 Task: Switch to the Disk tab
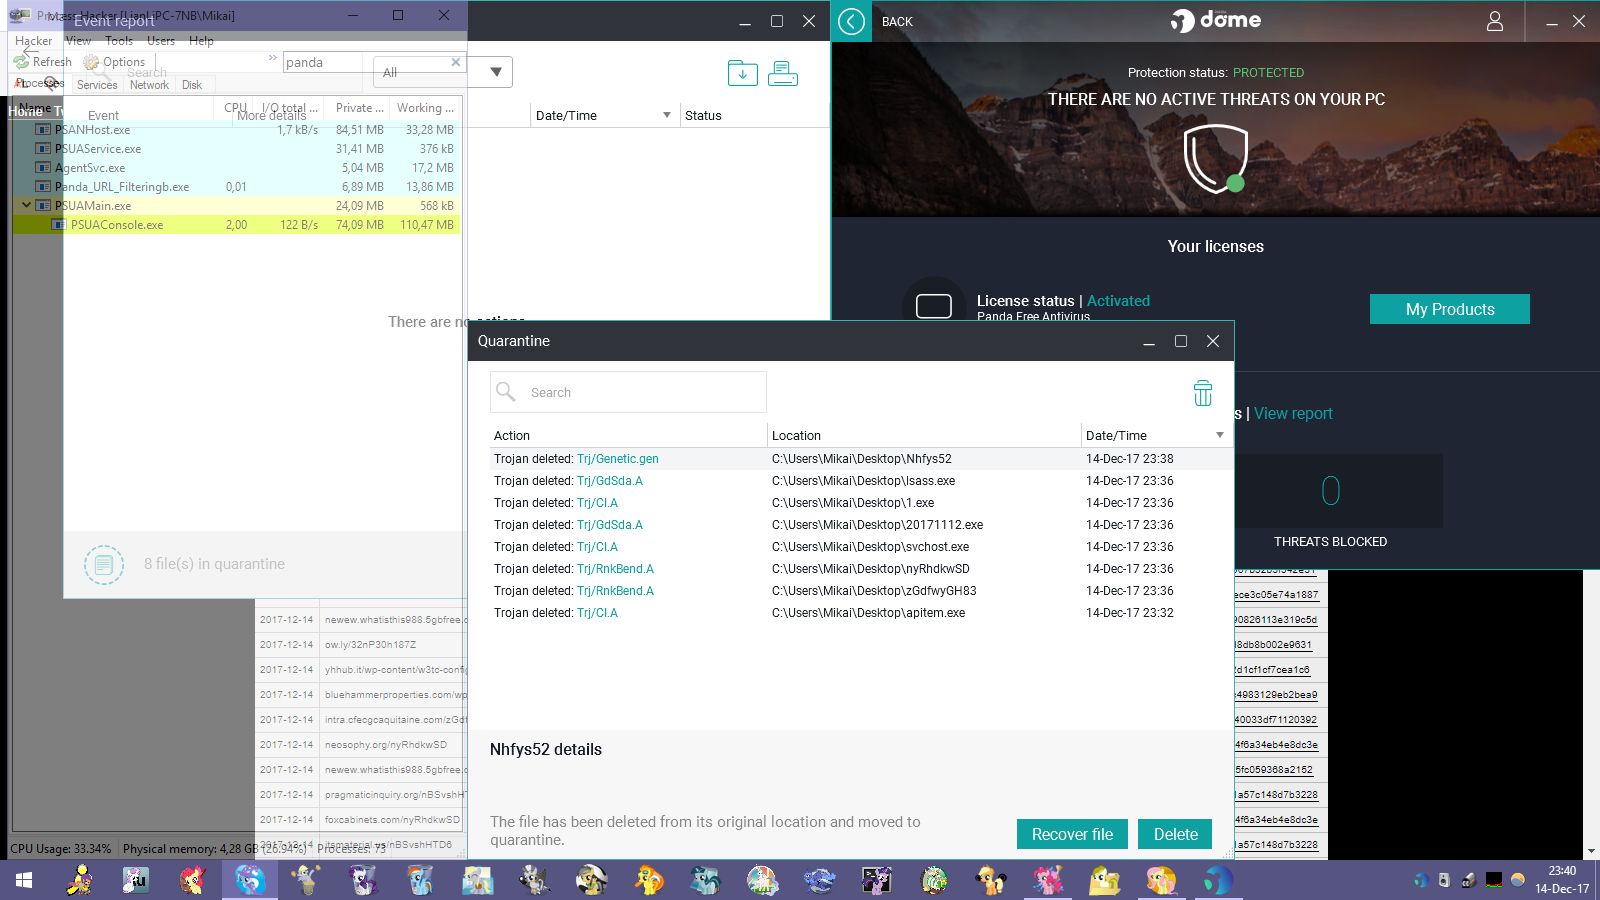(x=192, y=85)
